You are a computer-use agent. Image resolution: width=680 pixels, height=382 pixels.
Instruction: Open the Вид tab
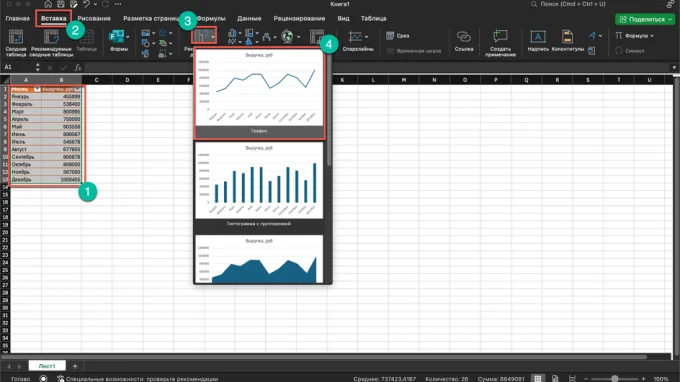pos(343,19)
